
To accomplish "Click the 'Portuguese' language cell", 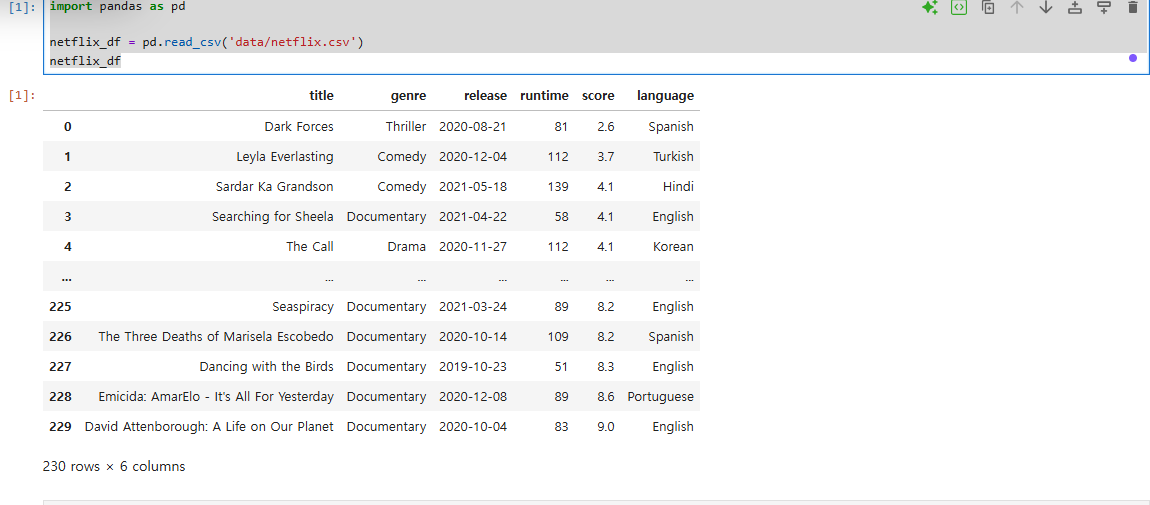I will pyautogui.click(x=661, y=397).
